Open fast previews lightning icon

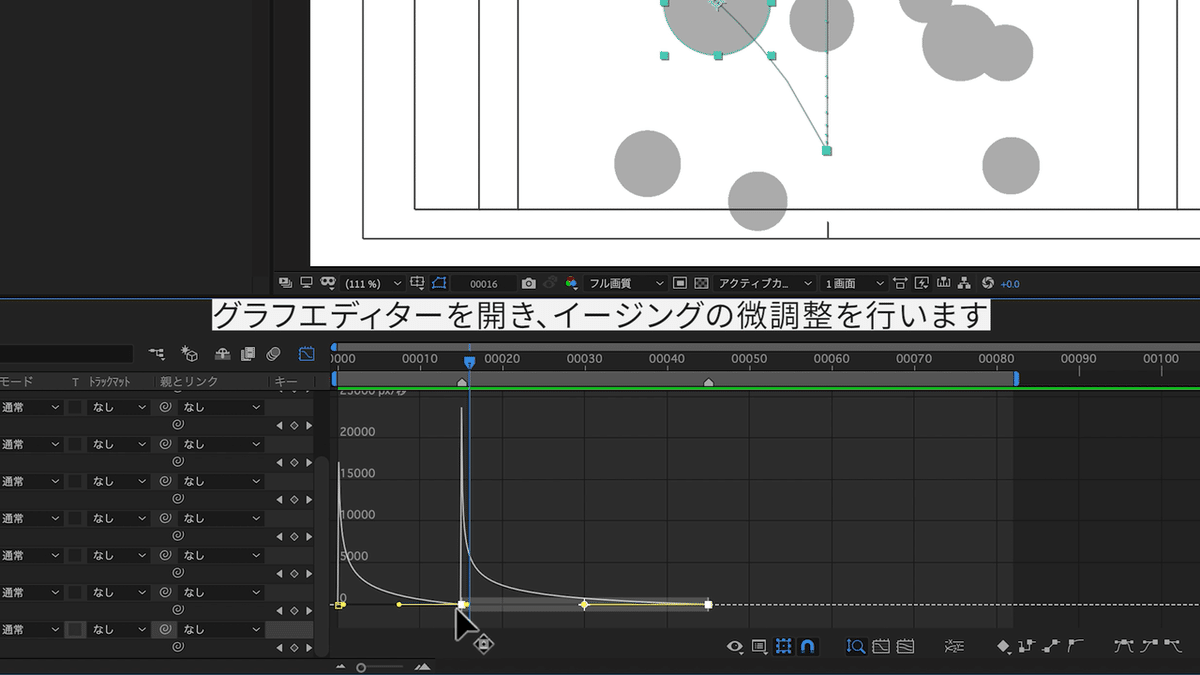pyautogui.click(x=922, y=284)
